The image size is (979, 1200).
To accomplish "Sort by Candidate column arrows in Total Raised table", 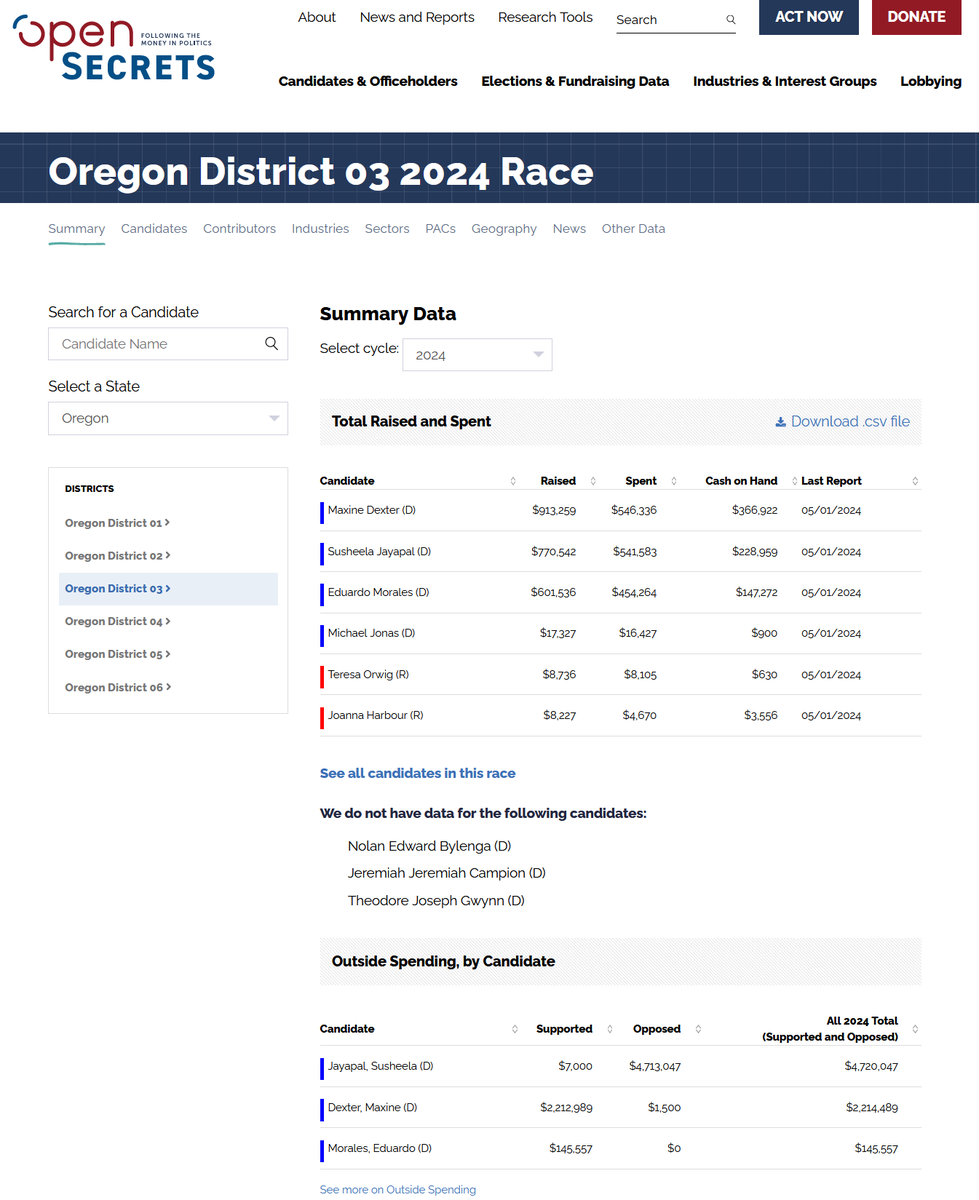I will pyautogui.click(x=513, y=481).
